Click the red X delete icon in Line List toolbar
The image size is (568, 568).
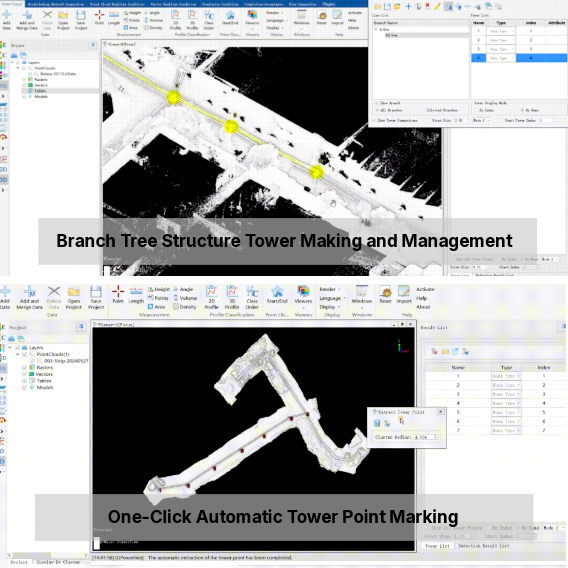pyautogui.click(x=427, y=6)
